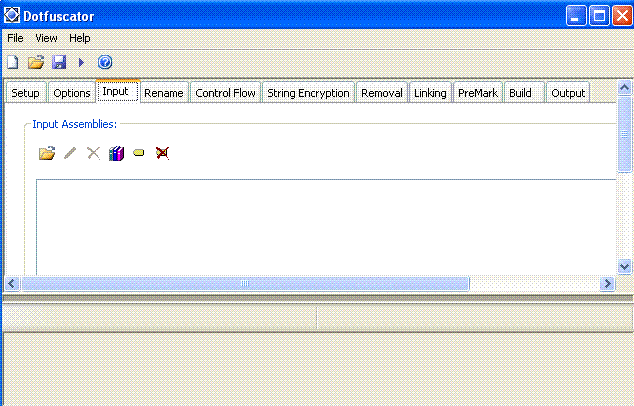The image size is (634, 406).
Task: Click the colorful books library icon
Action: 116,153
